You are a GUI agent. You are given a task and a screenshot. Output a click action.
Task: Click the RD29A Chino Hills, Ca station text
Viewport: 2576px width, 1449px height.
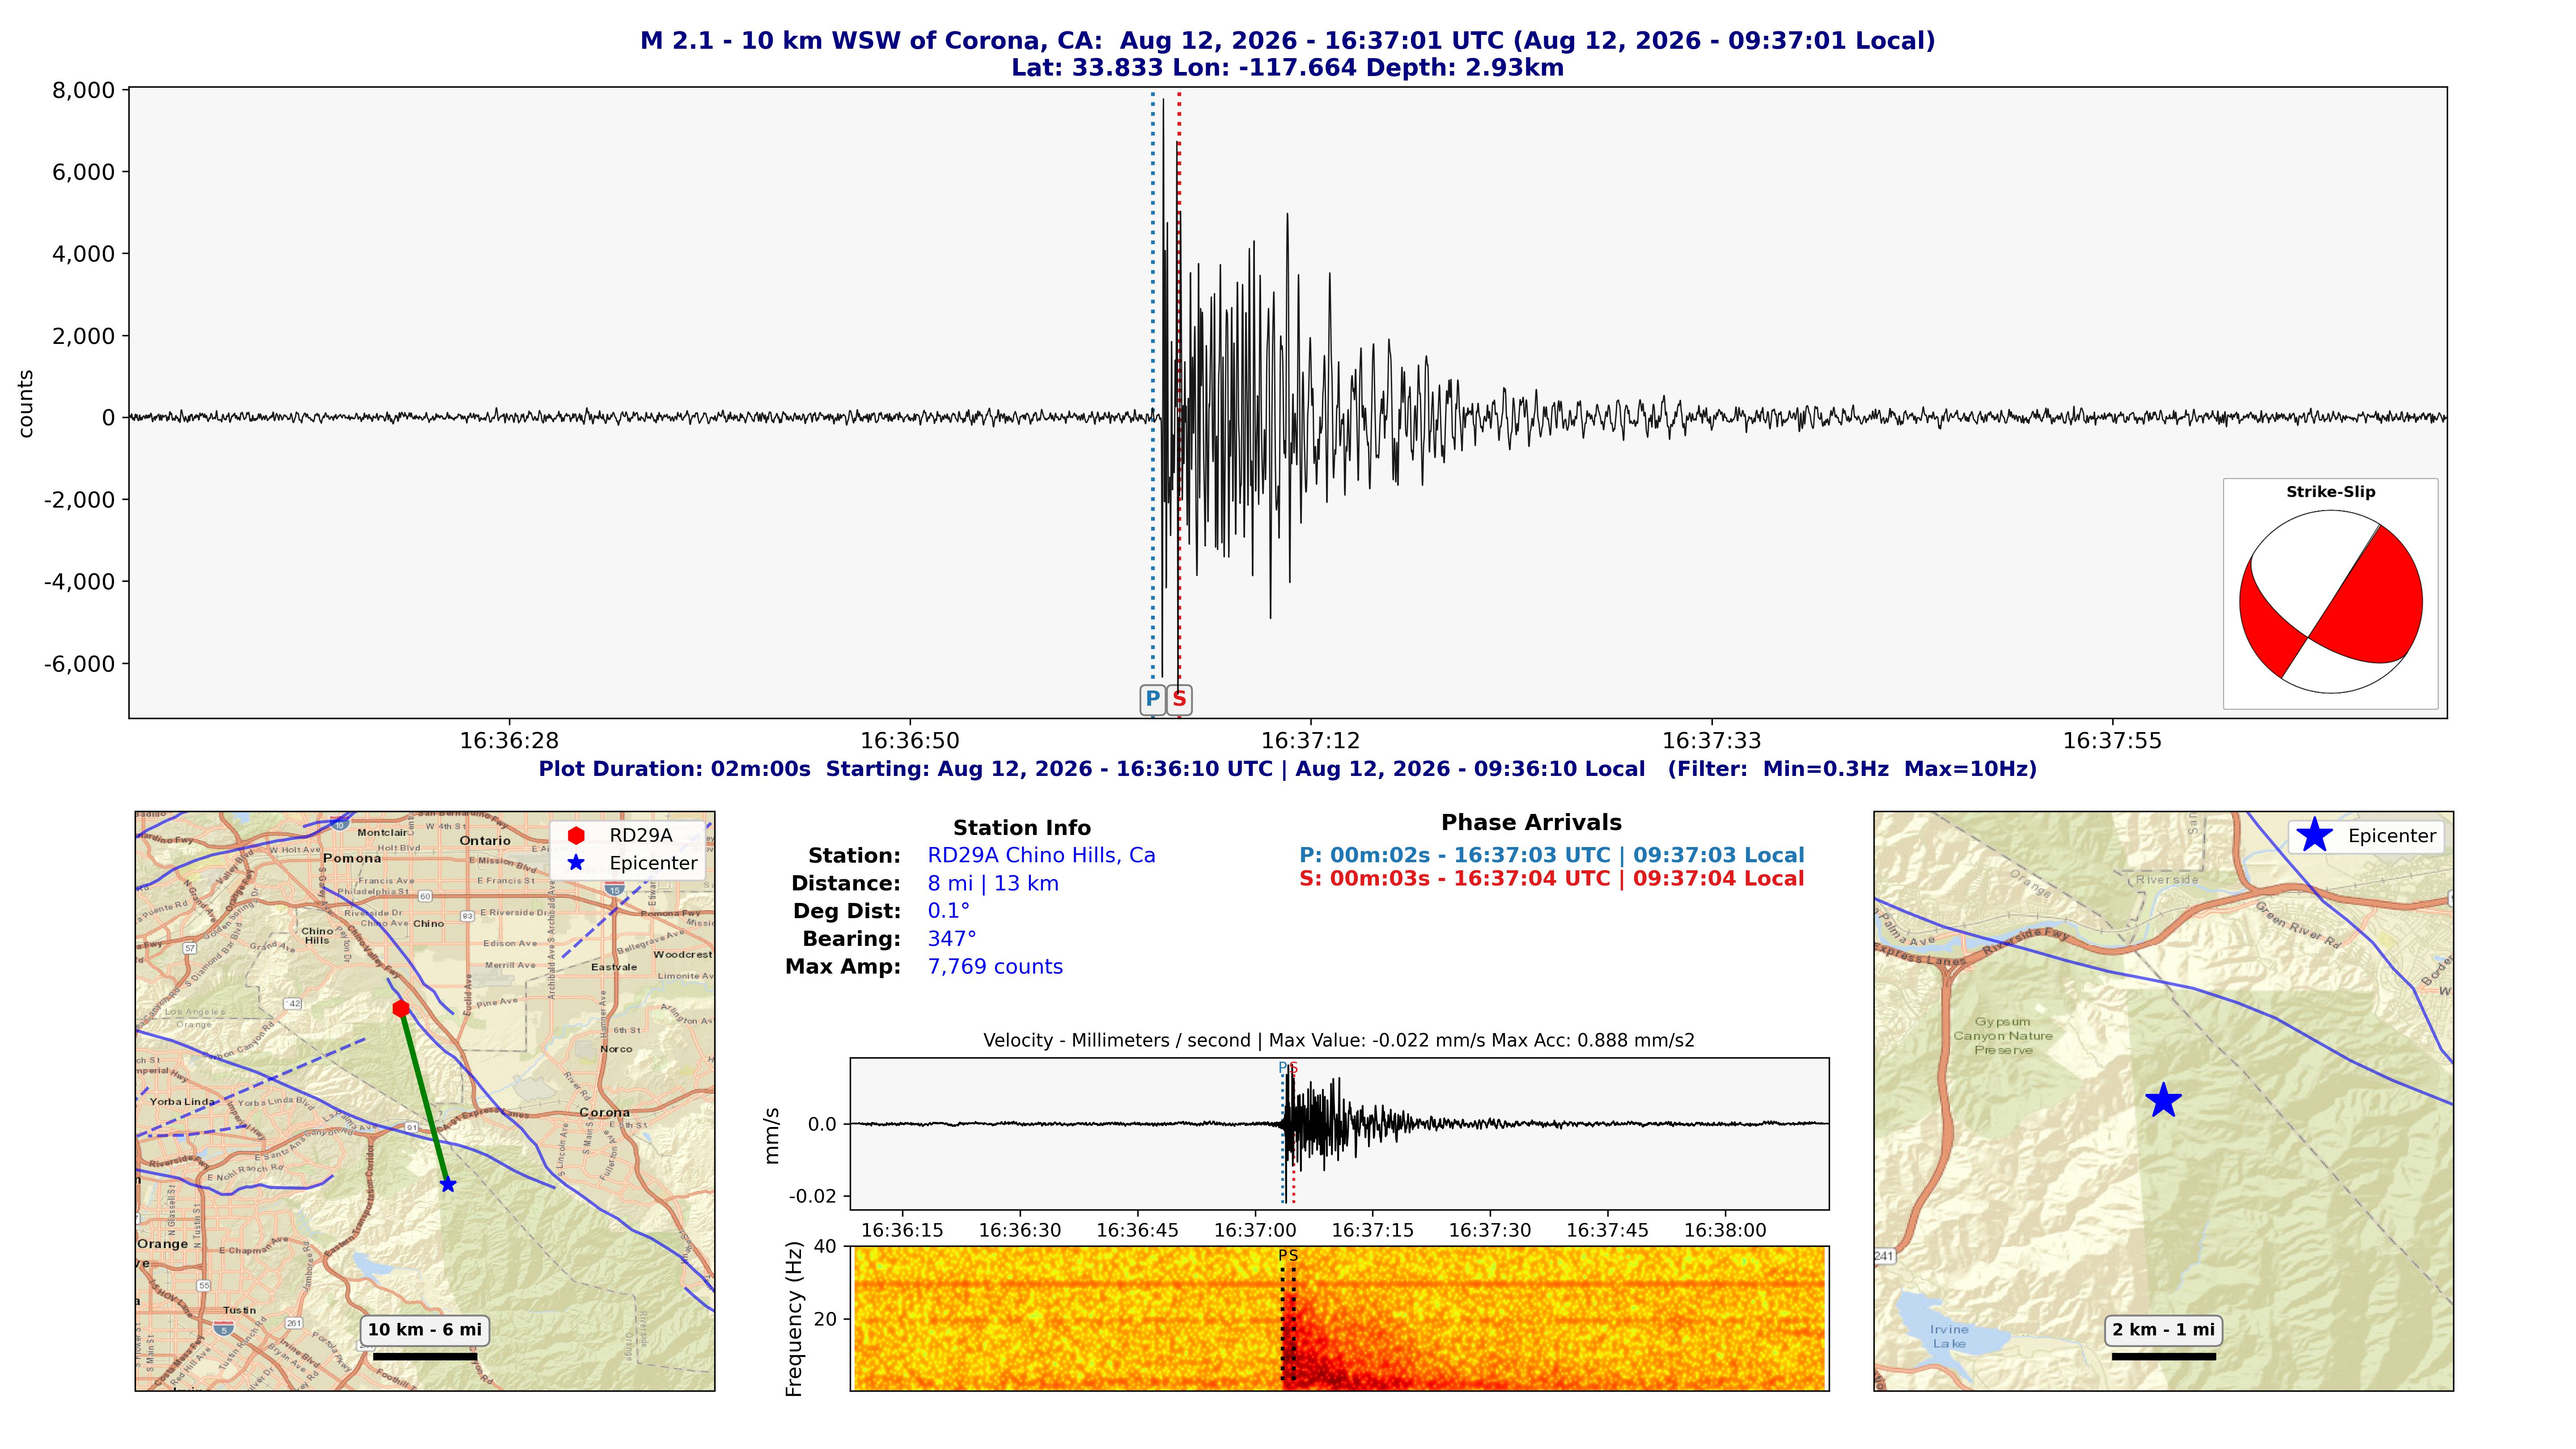pyautogui.click(x=1041, y=855)
